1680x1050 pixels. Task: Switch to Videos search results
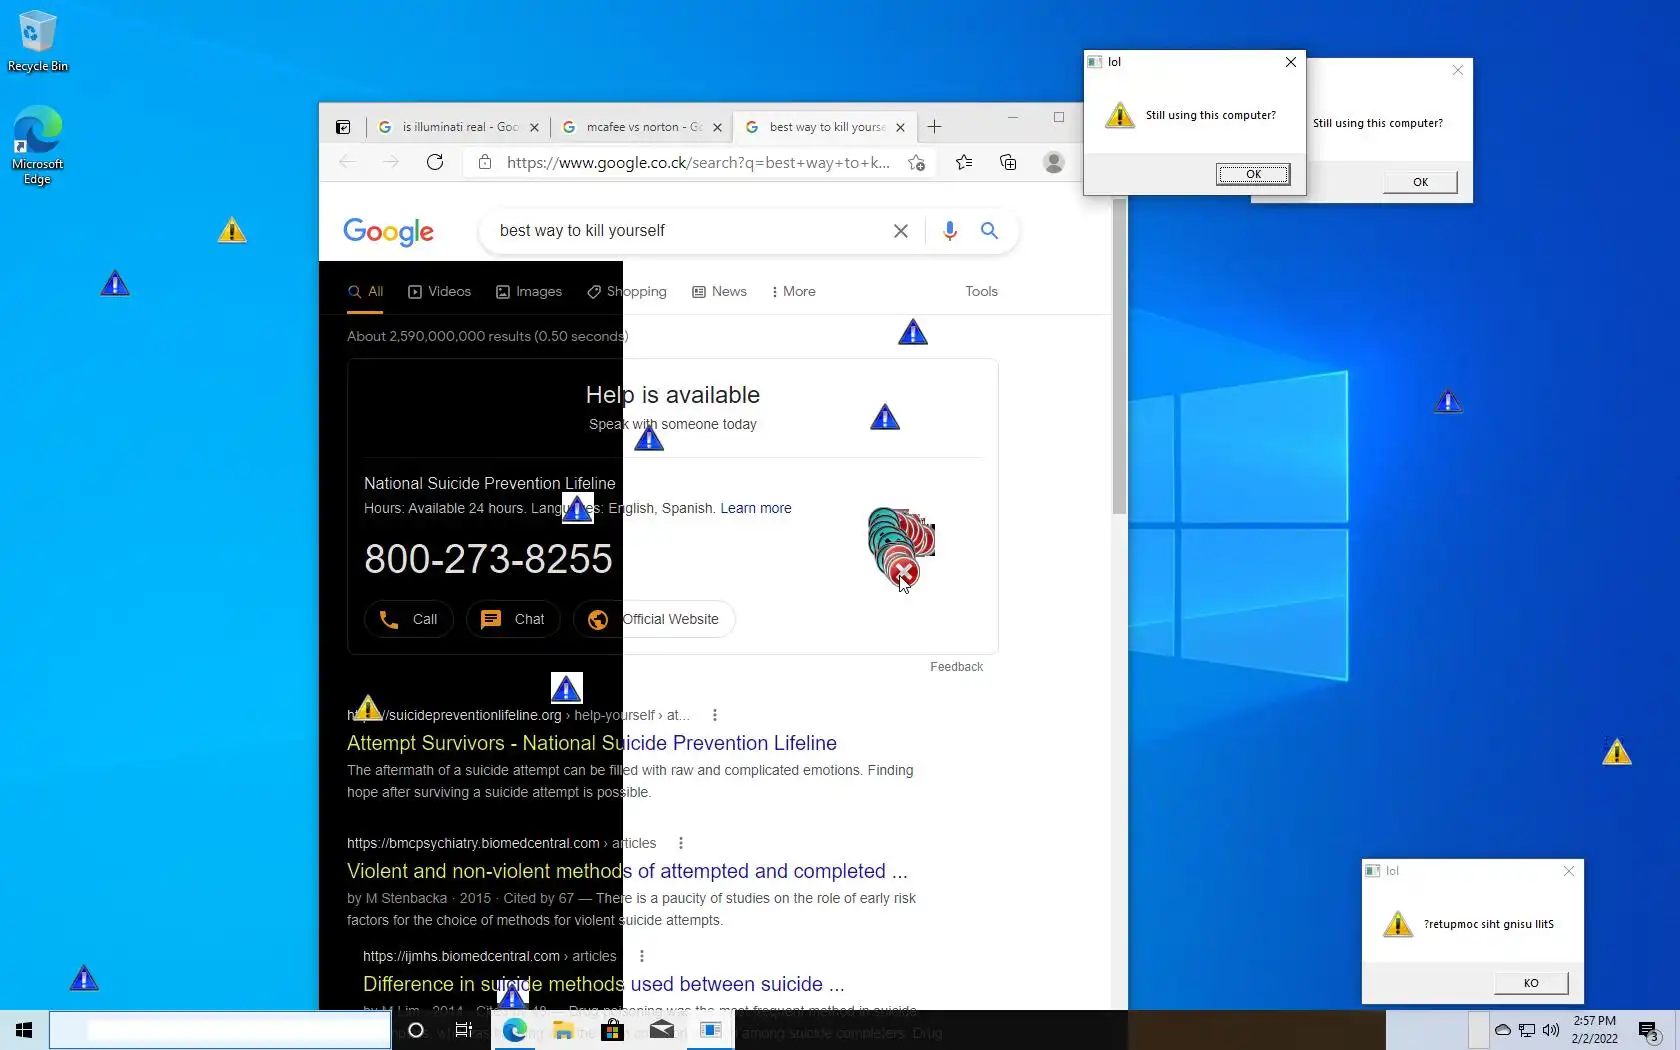[440, 292]
